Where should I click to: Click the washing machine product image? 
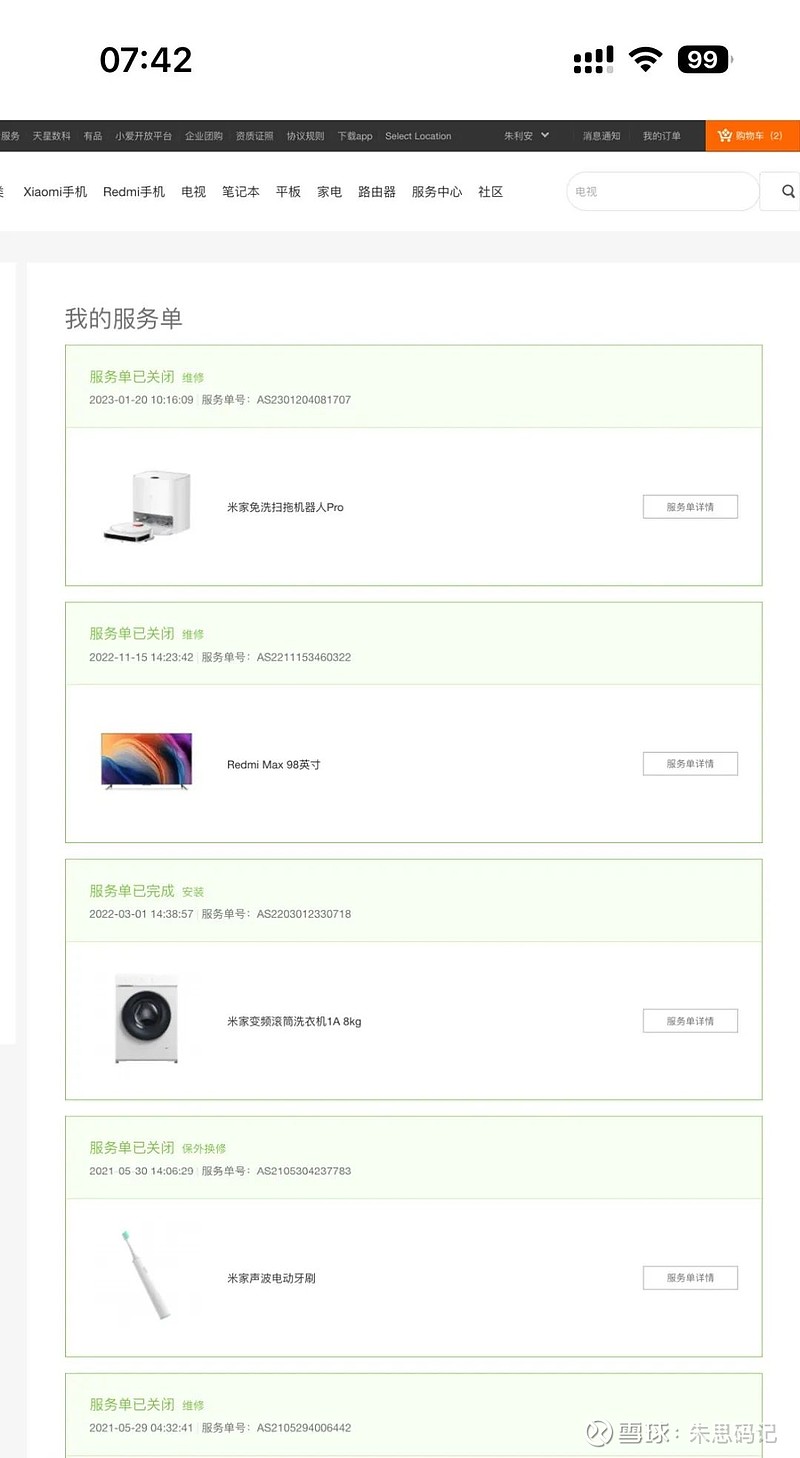click(x=146, y=1019)
